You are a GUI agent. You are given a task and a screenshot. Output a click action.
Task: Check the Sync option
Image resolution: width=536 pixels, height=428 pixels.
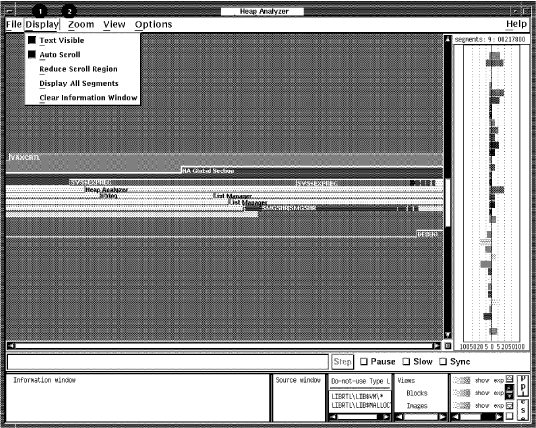click(443, 361)
